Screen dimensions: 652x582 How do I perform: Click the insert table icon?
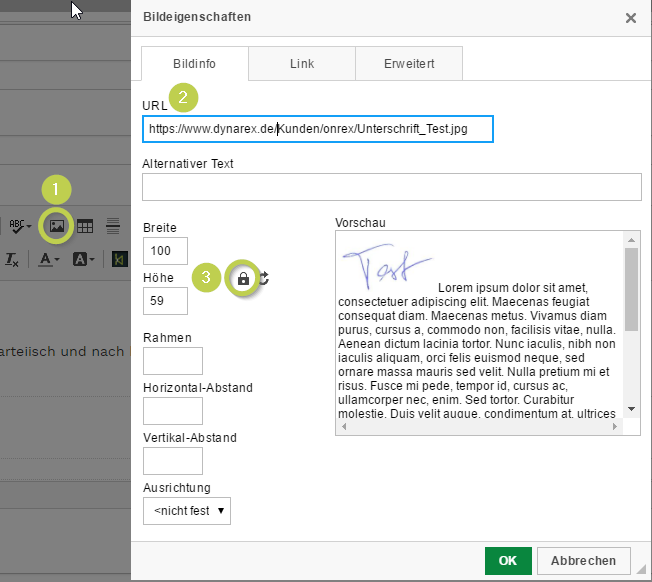tap(86, 226)
